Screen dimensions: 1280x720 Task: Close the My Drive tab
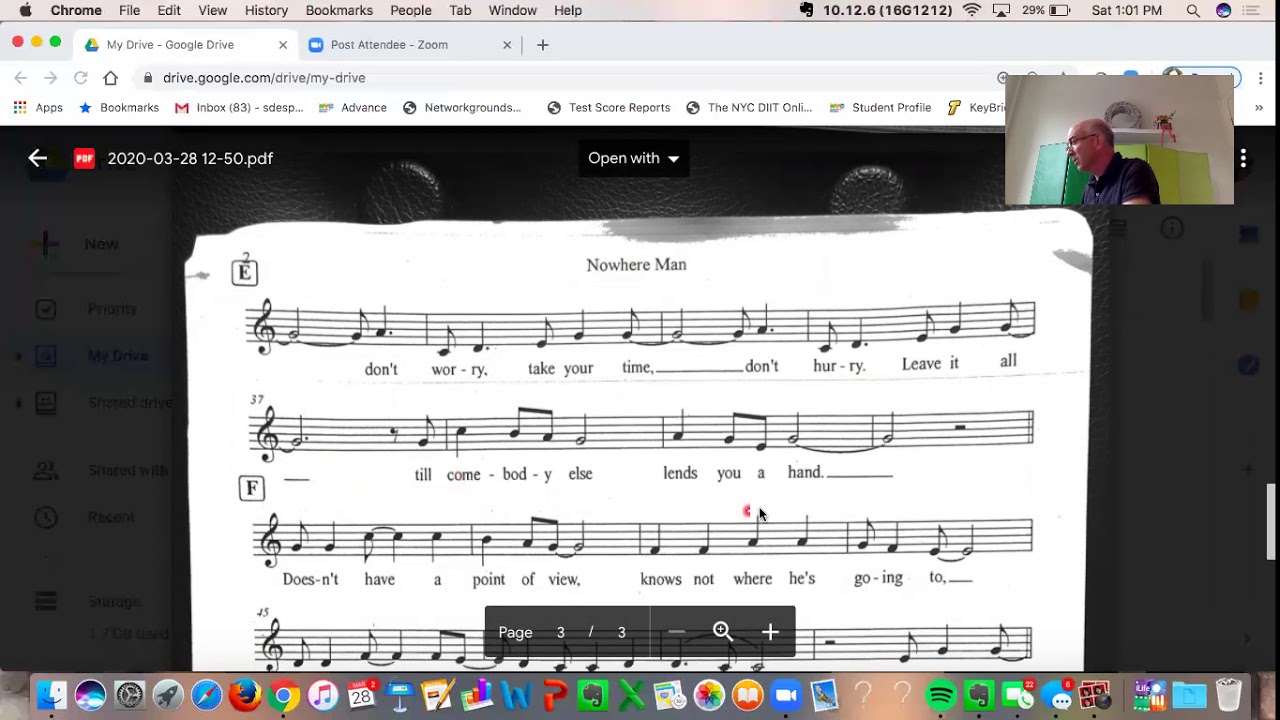click(282, 45)
